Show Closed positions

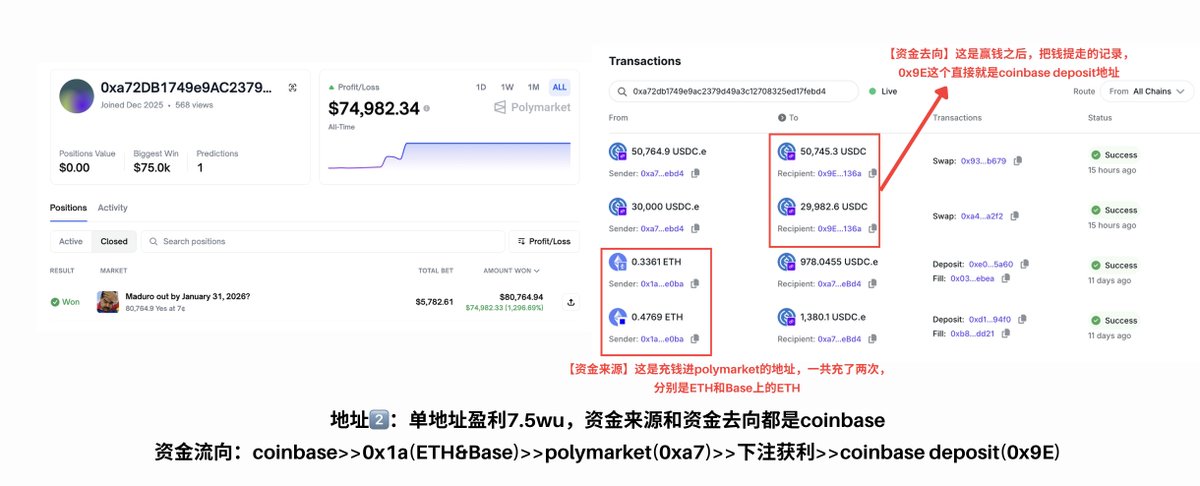[x=114, y=241]
